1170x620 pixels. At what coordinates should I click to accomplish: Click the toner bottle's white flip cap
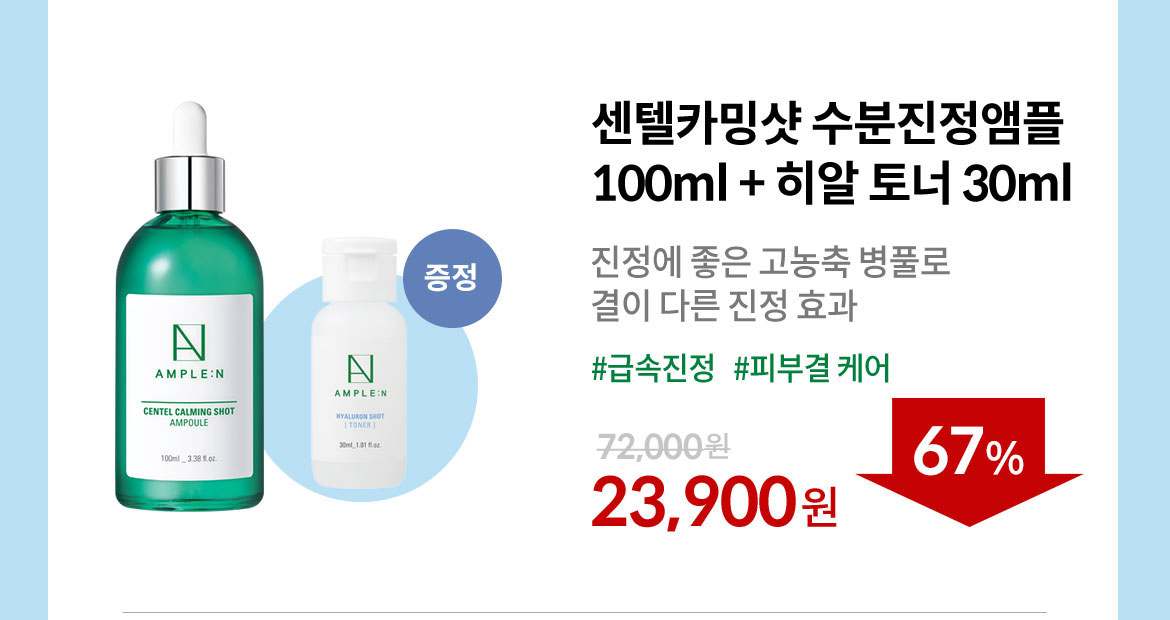(x=359, y=270)
